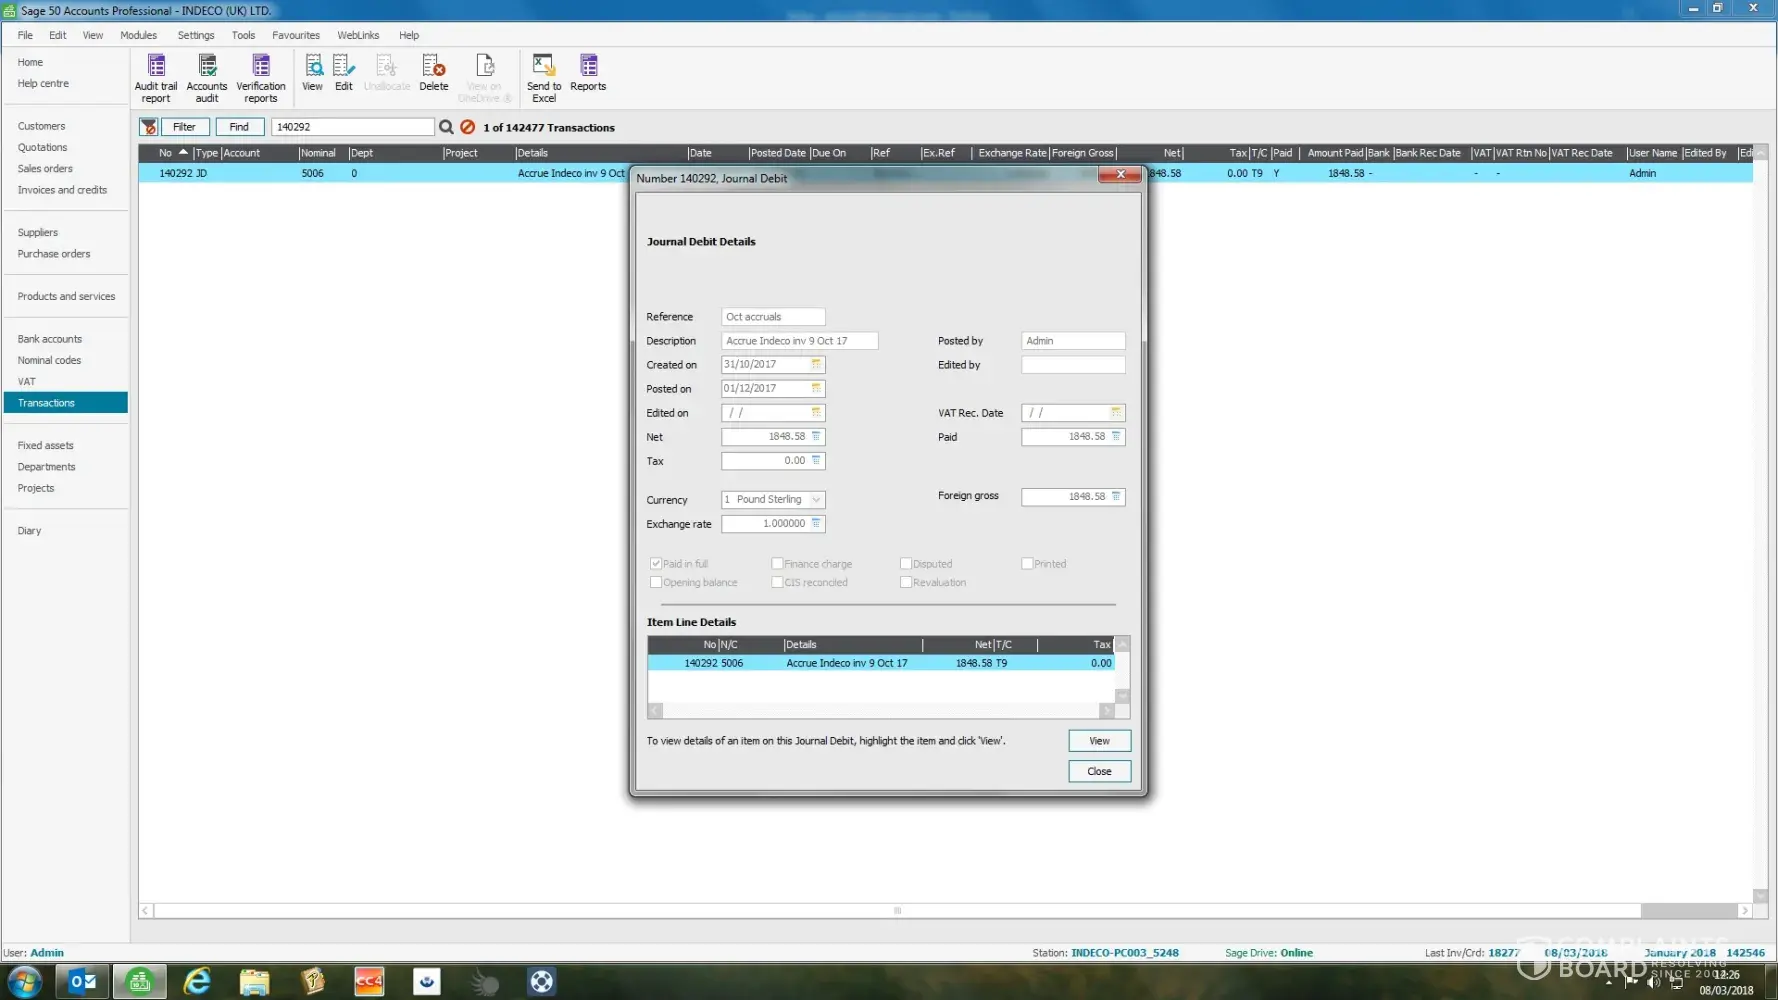The image size is (1778, 1000).
Task: Click the magnifier search icon beside the find box
Action: click(x=446, y=127)
